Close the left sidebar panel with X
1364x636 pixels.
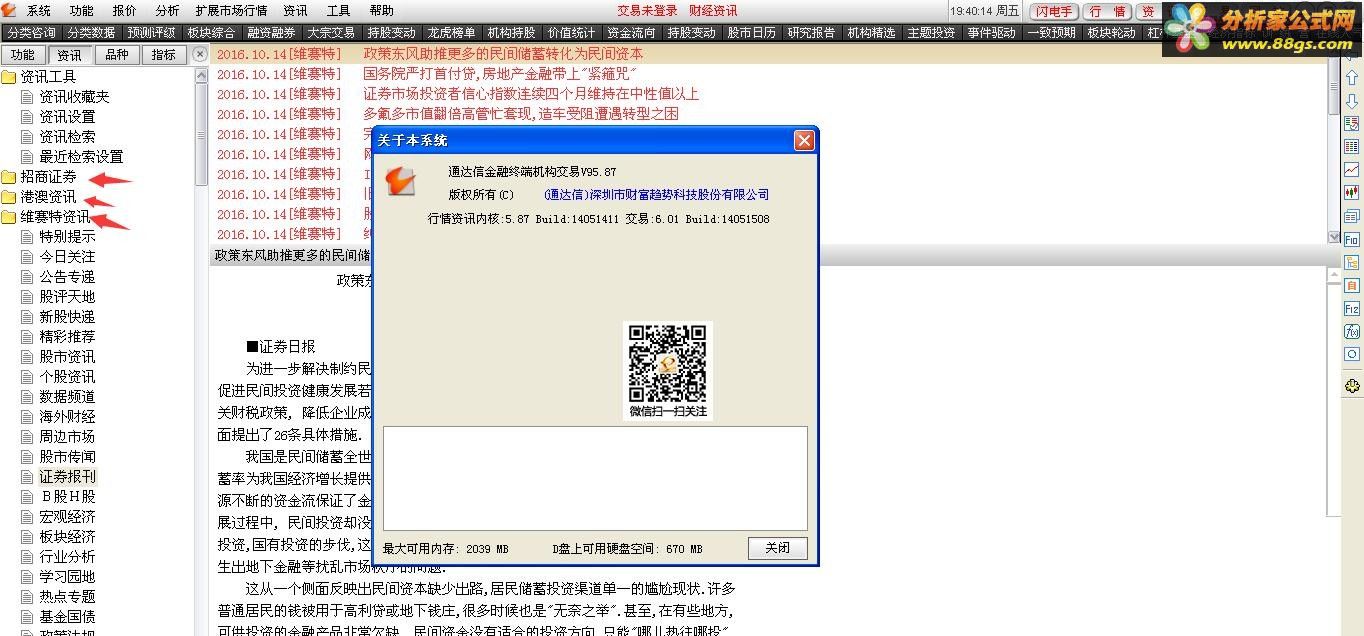(200, 55)
